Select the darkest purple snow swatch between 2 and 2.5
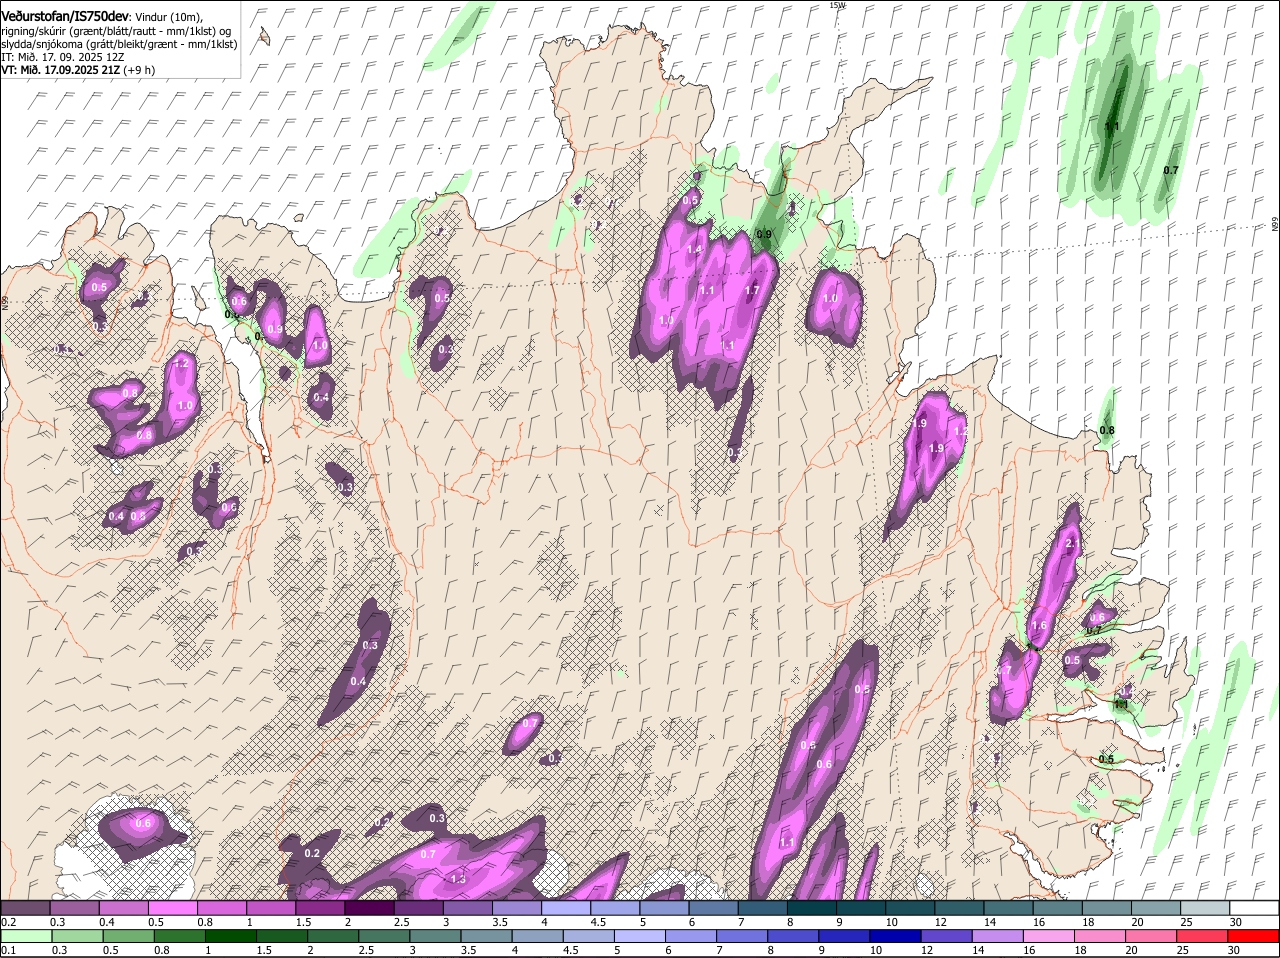This screenshot has height=958, width=1280. point(369,908)
